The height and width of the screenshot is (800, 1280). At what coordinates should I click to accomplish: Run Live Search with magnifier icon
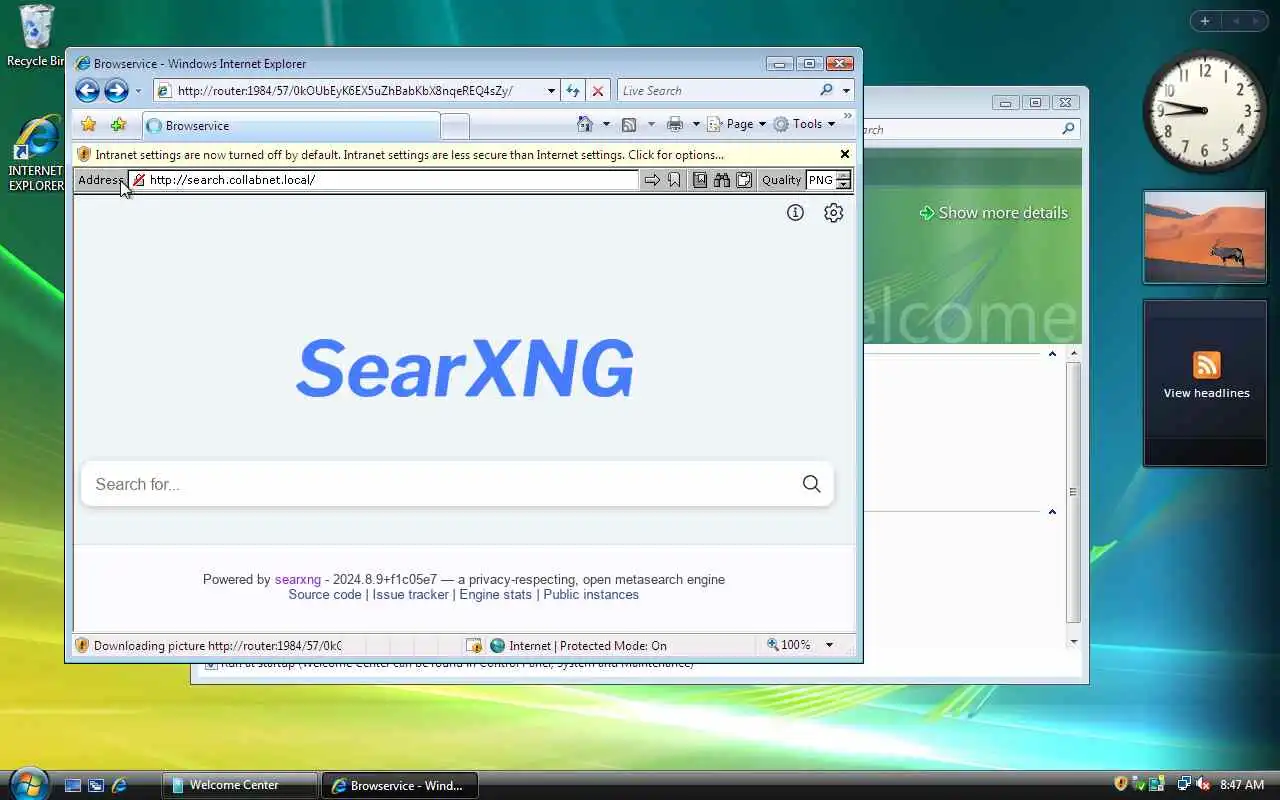(826, 90)
